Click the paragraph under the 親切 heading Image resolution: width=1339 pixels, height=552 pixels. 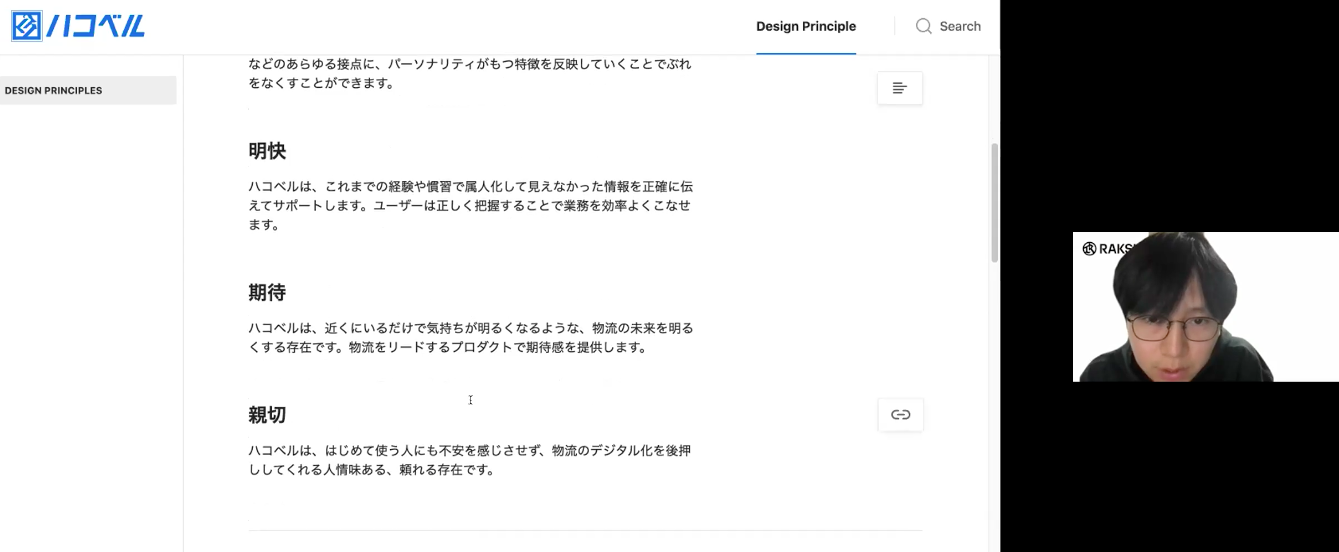click(x=470, y=460)
